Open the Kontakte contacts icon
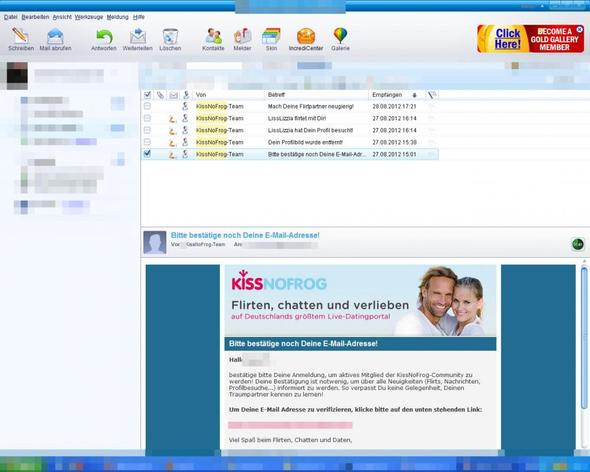 (x=213, y=36)
